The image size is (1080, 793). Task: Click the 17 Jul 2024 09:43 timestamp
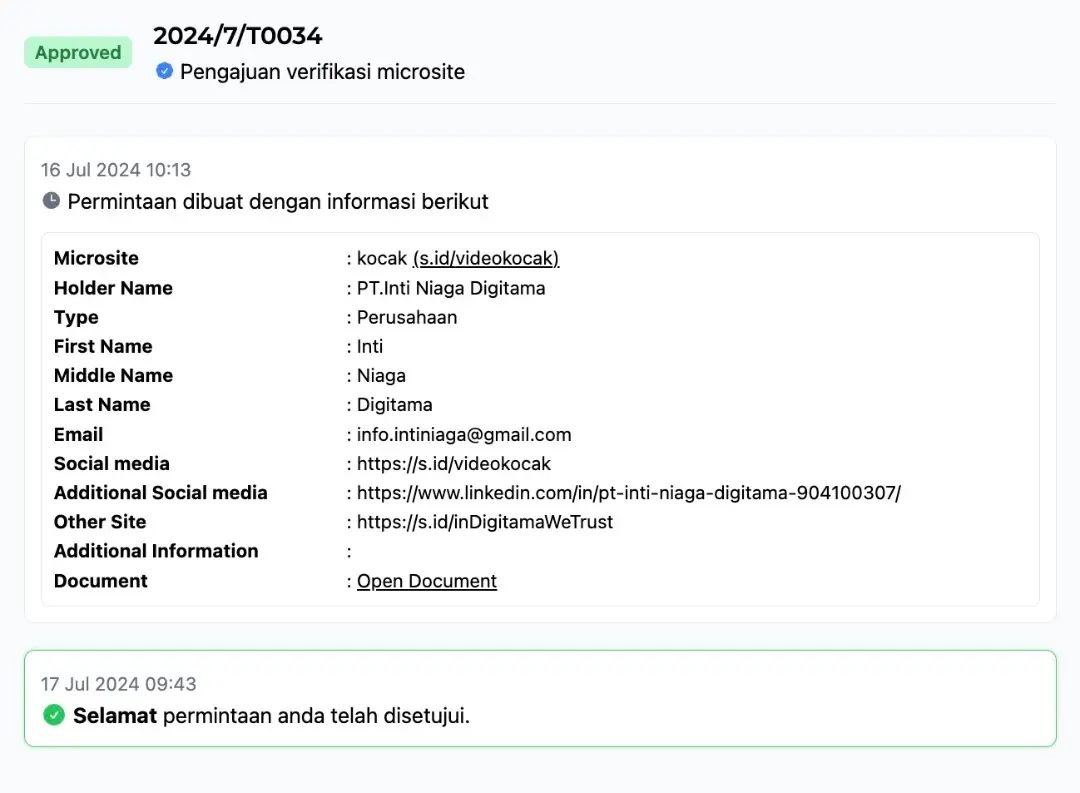pos(118,684)
